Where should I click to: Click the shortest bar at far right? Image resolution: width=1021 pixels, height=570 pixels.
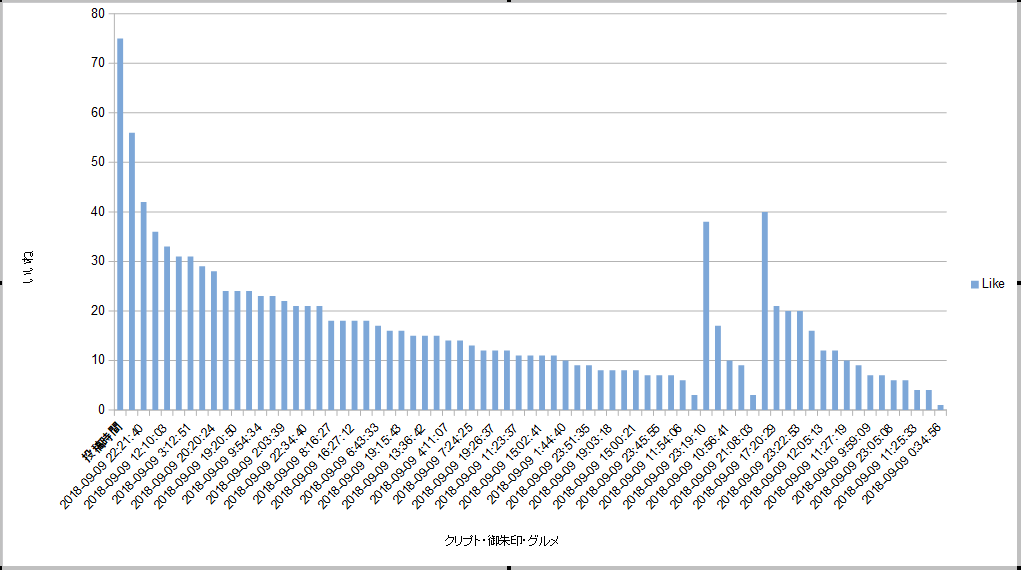click(941, 407)
